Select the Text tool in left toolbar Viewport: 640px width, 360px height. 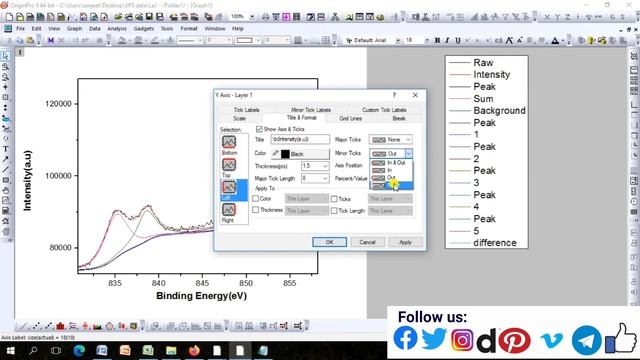coord(5,149)
